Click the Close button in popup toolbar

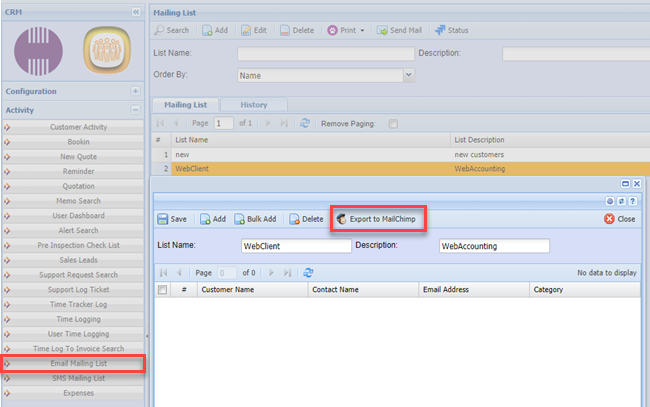point(620,219)
